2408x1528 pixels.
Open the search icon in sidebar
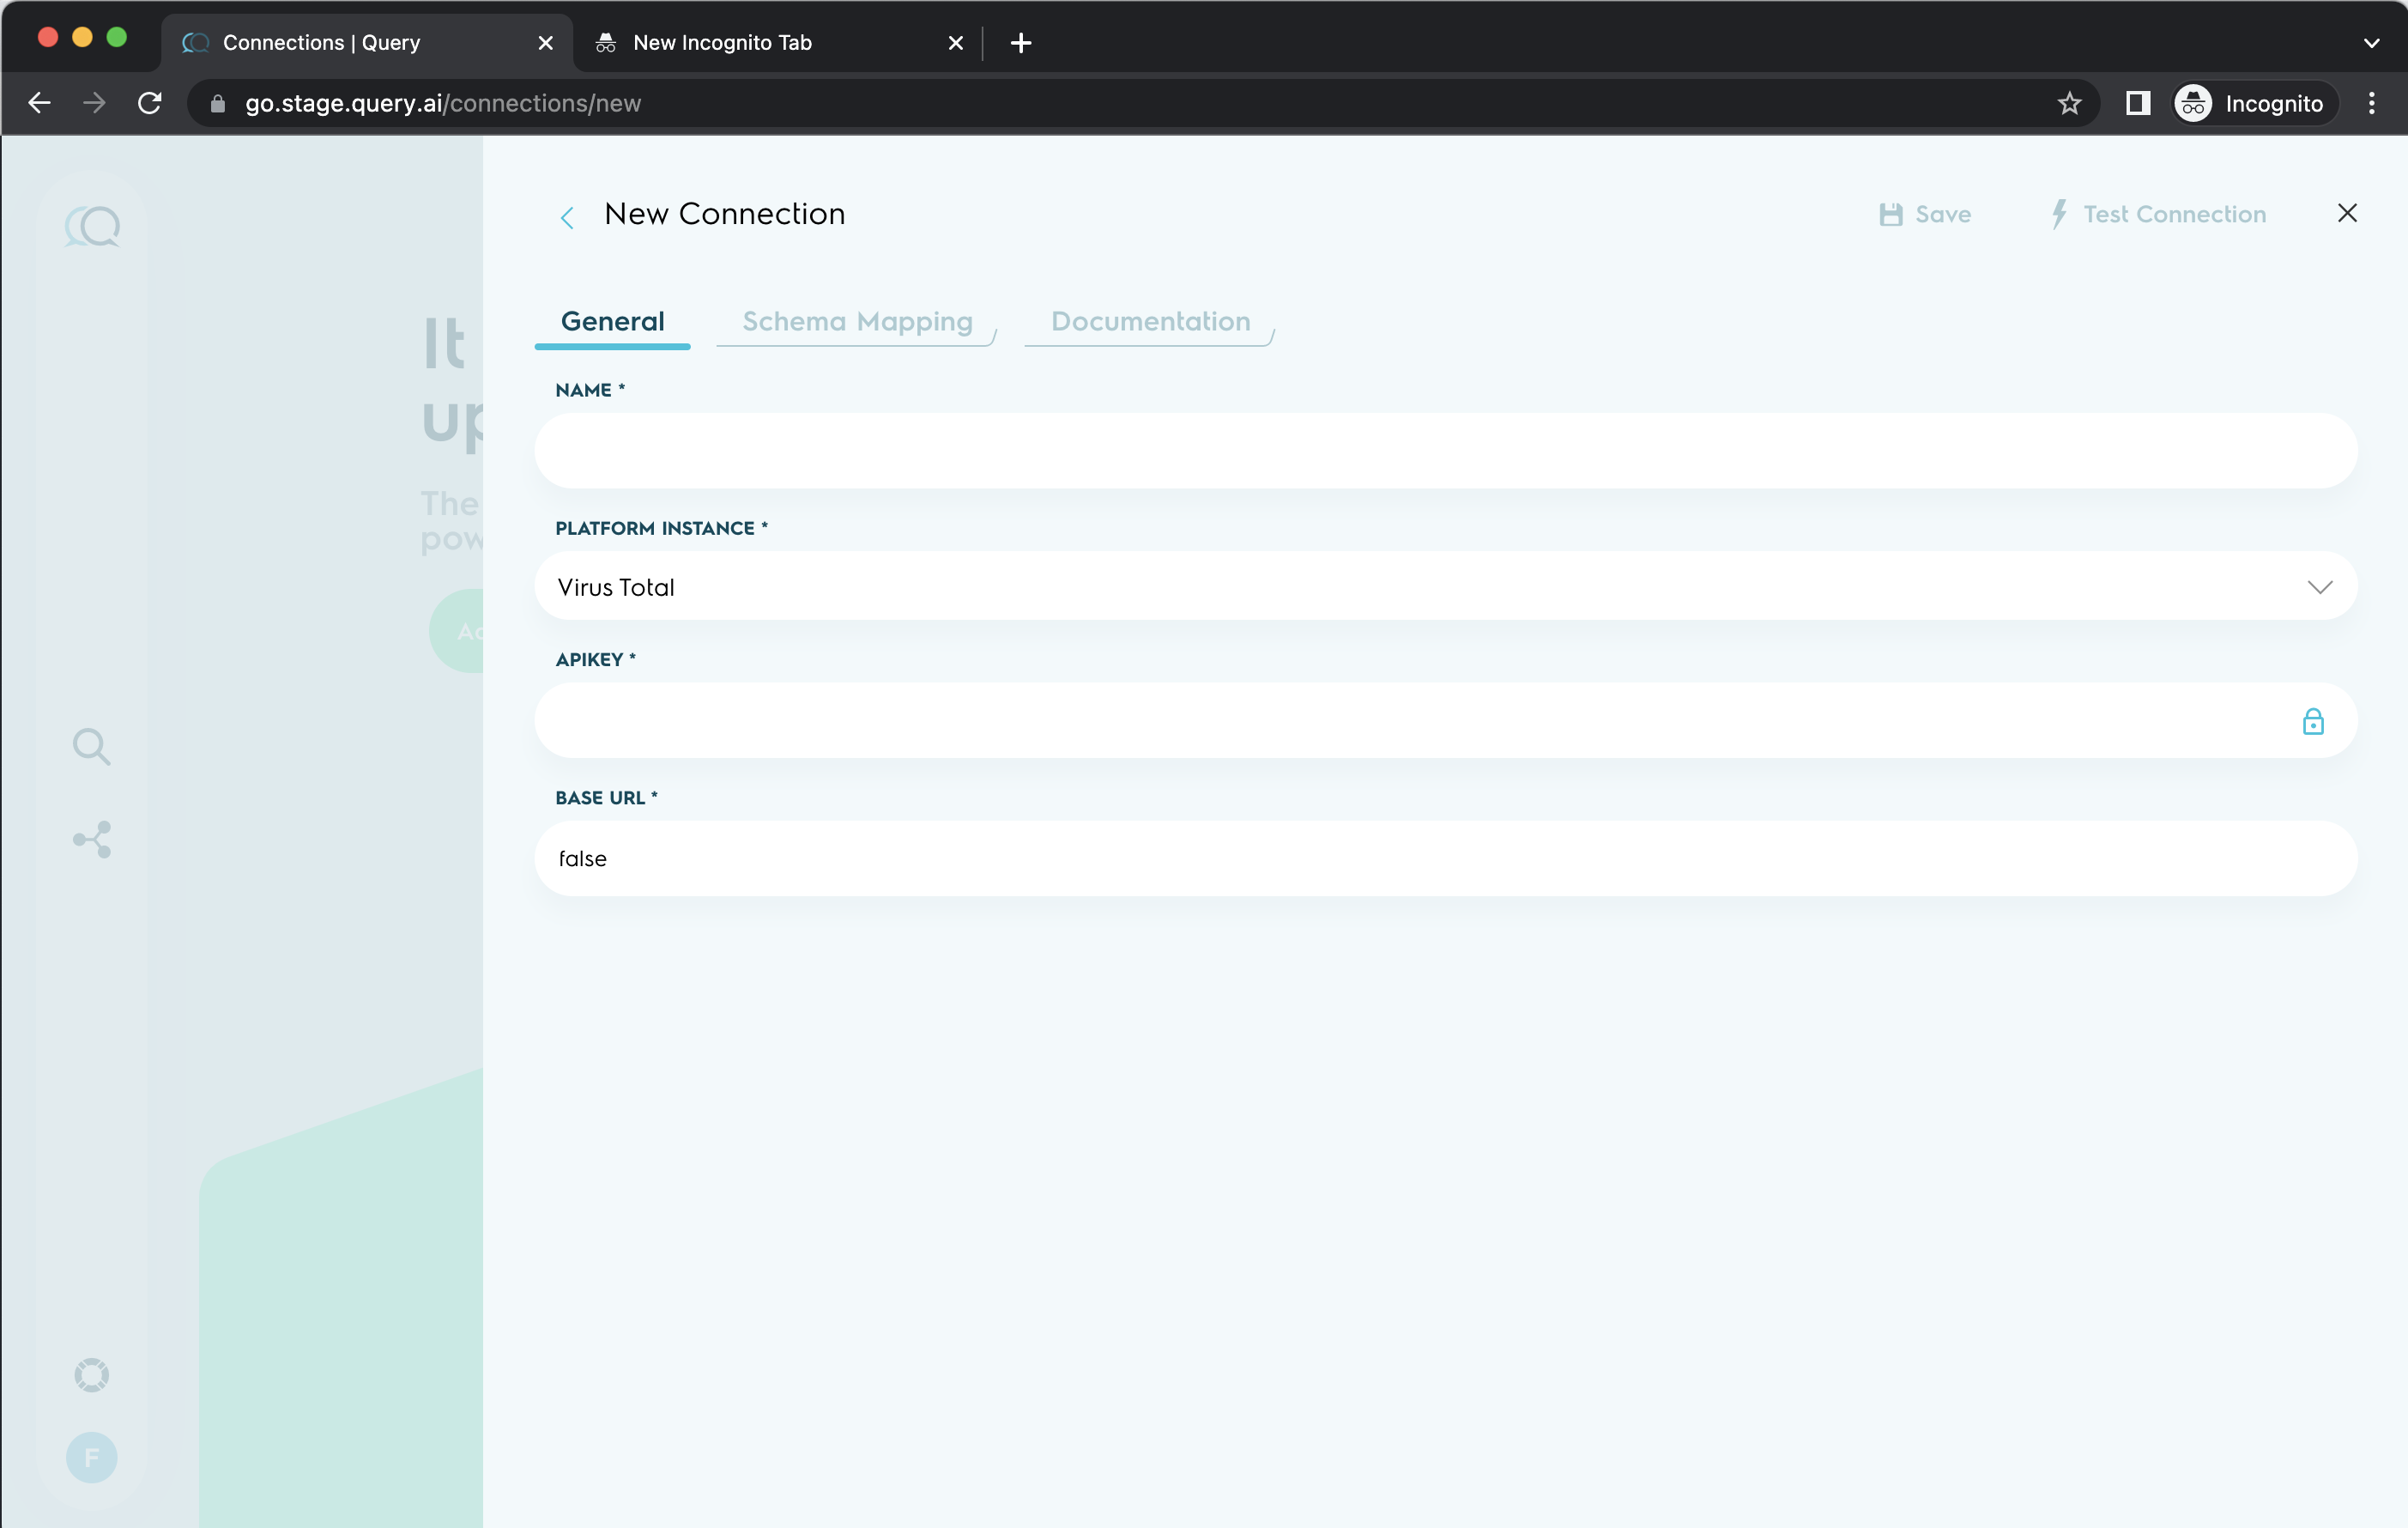(x=91, y=746)
